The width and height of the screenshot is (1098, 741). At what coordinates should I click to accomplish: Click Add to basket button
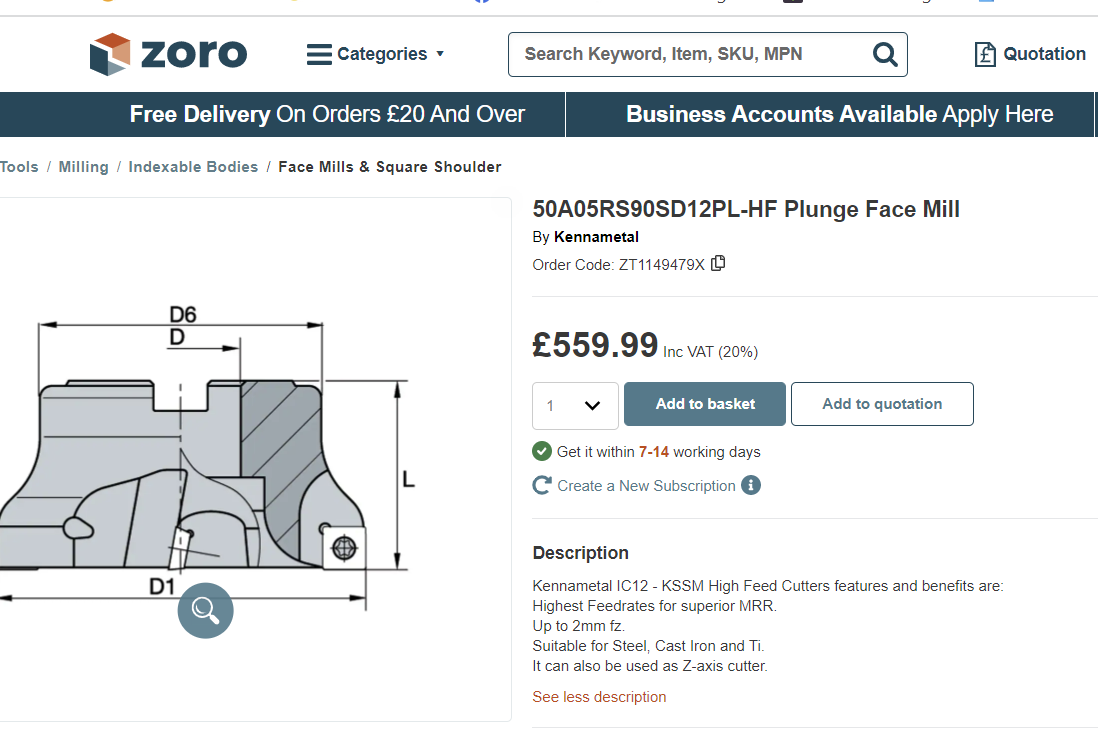(x=704, y=404)
